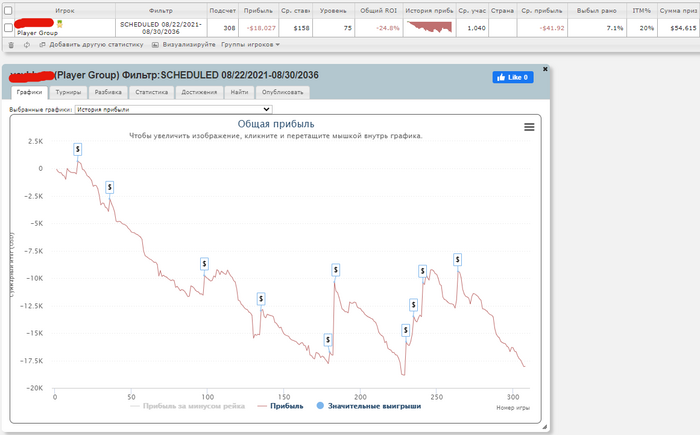Sort by the 'Игрок' column header

(x=65, y=10)
